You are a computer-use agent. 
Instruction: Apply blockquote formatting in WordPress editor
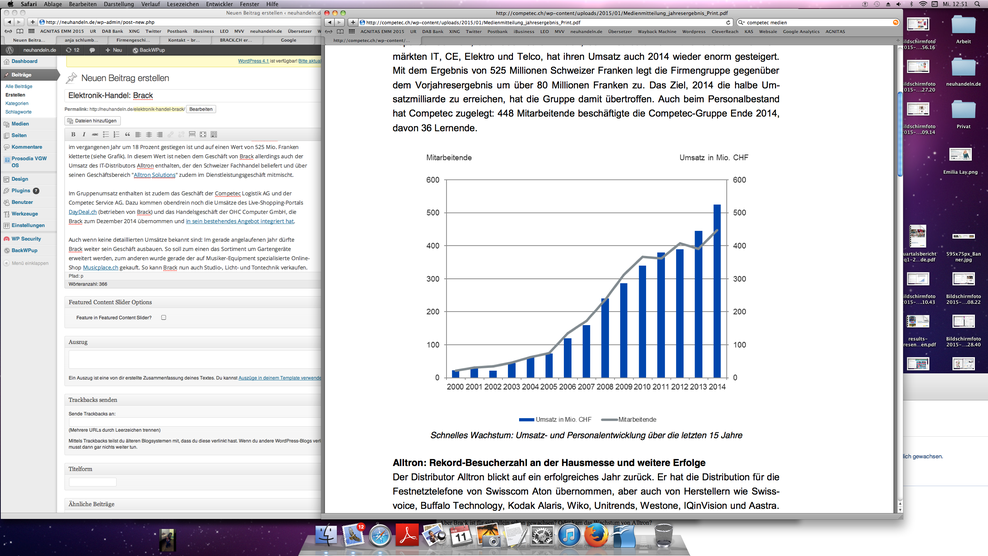coord(127,134)
